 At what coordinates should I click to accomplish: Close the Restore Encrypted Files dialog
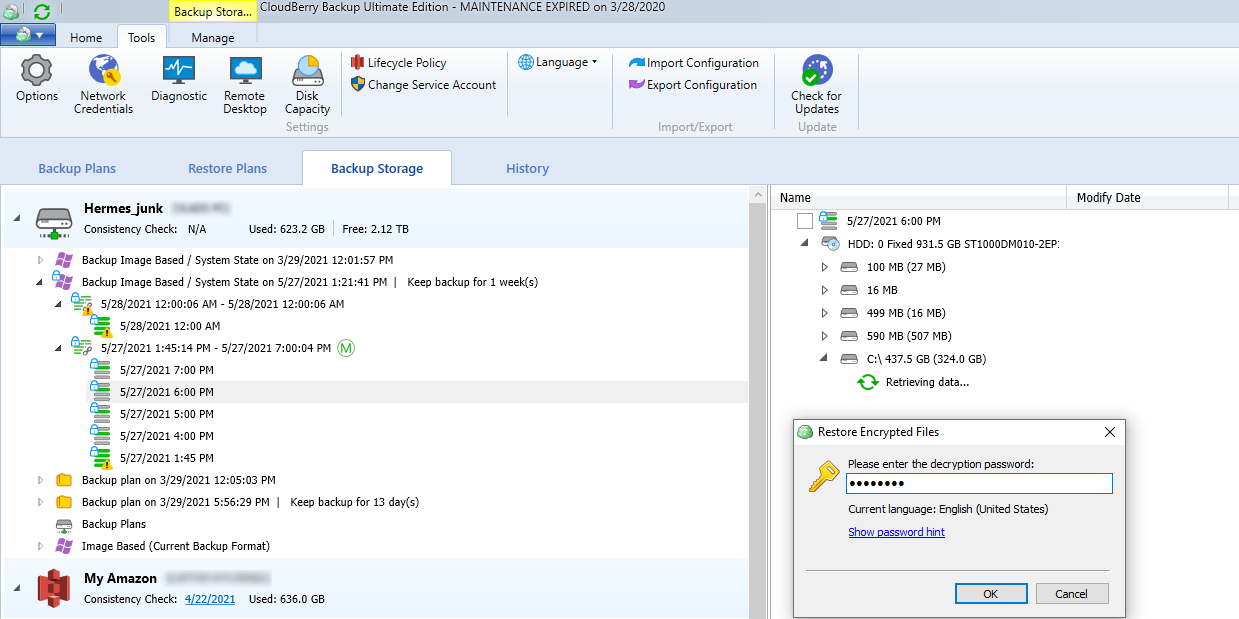click(1109, 432)
